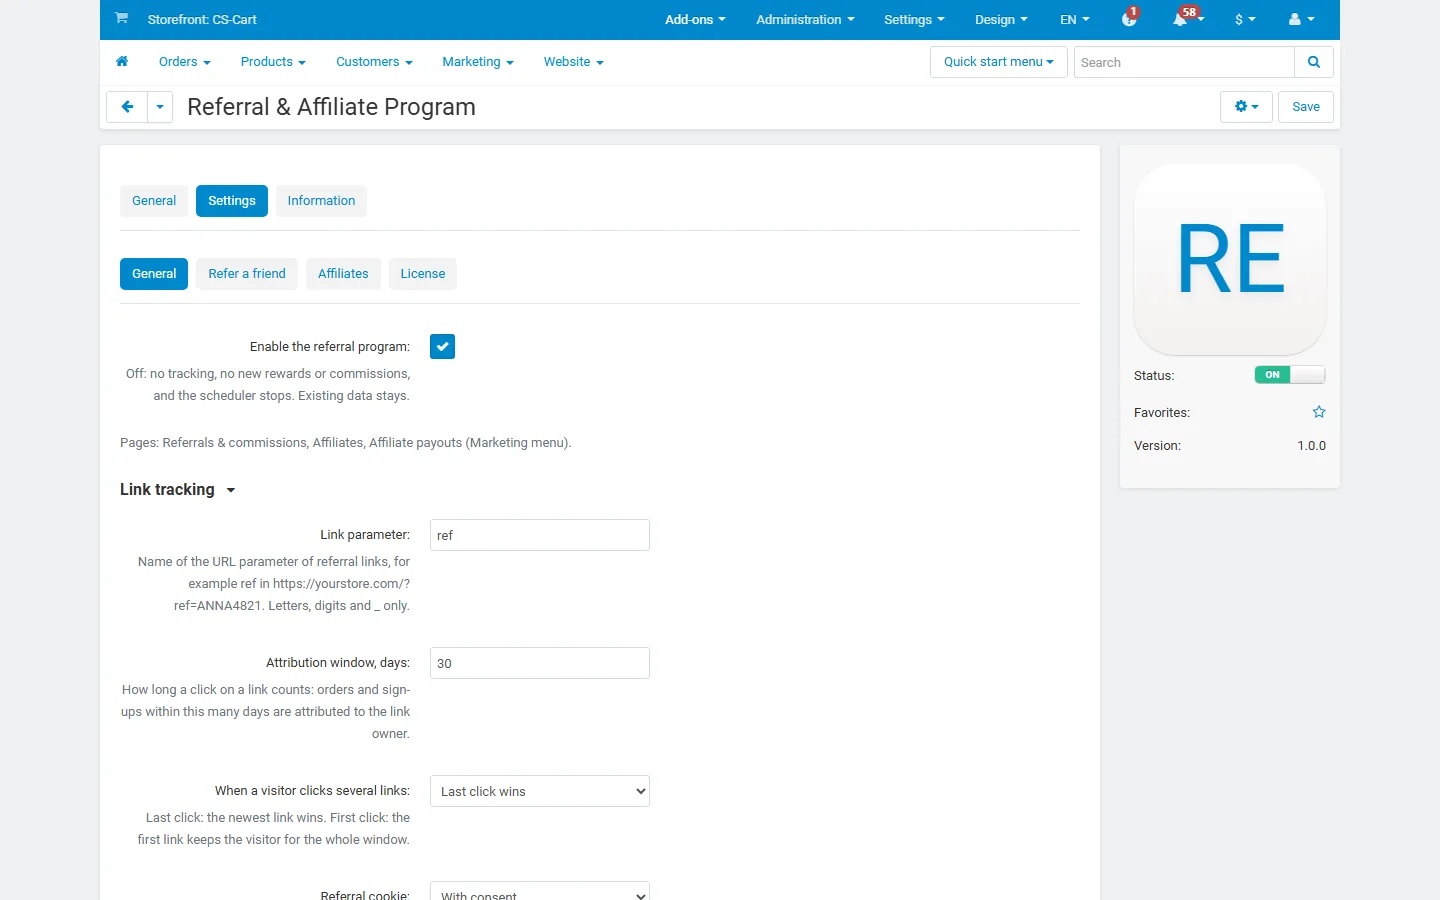Click the Link parameter field

tap(540, 535)
